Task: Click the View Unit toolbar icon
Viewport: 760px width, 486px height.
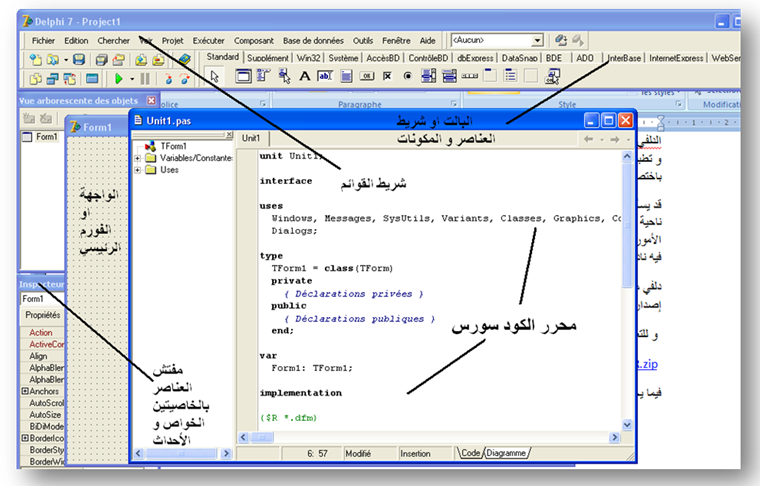Action: point(35,78)
